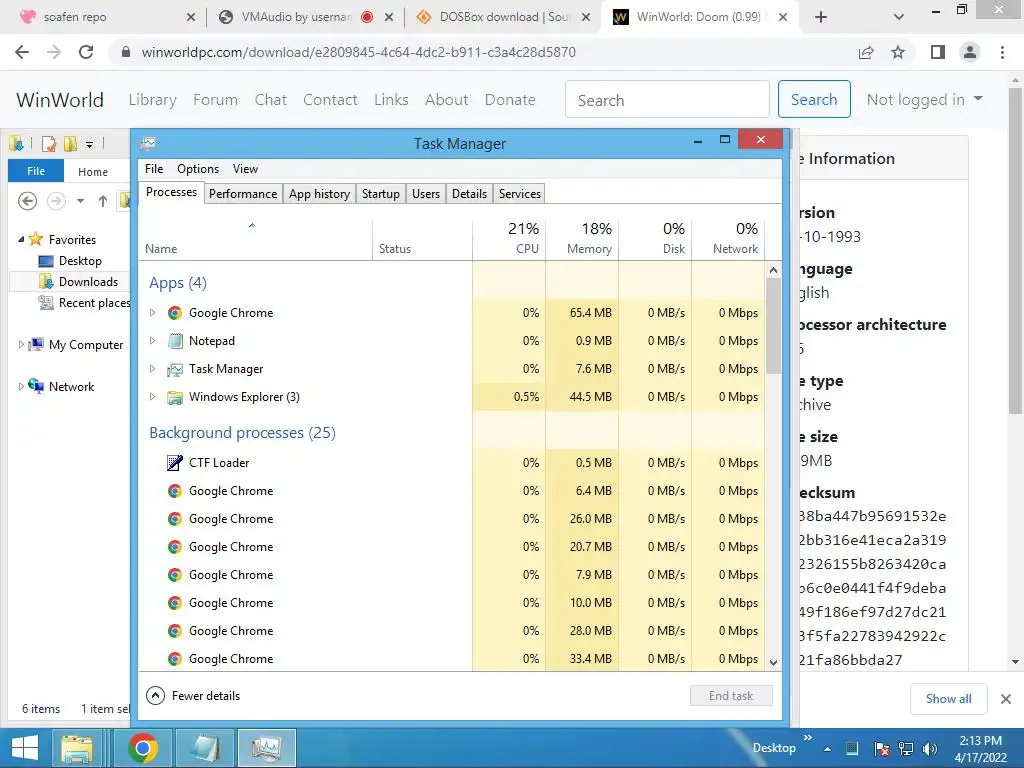The height and width of the screenshot is (768, 1024).
Task: Close the DOSBox download tab
Action: [586, 17]
